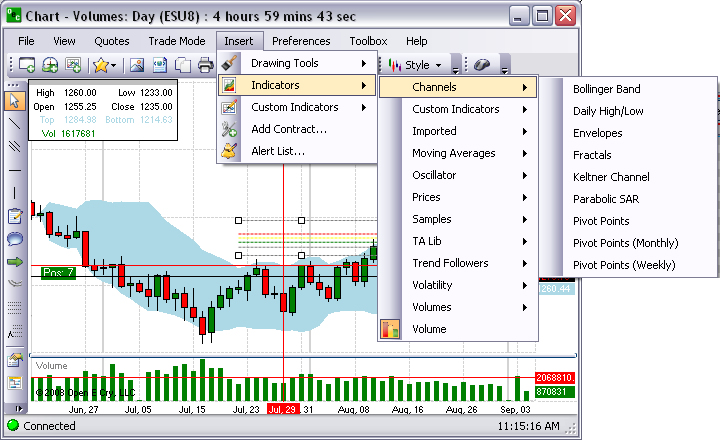The height and width of the screenshot is (440, 720).
Task: Click the printer icon in the toolbar
Action: 205,65
